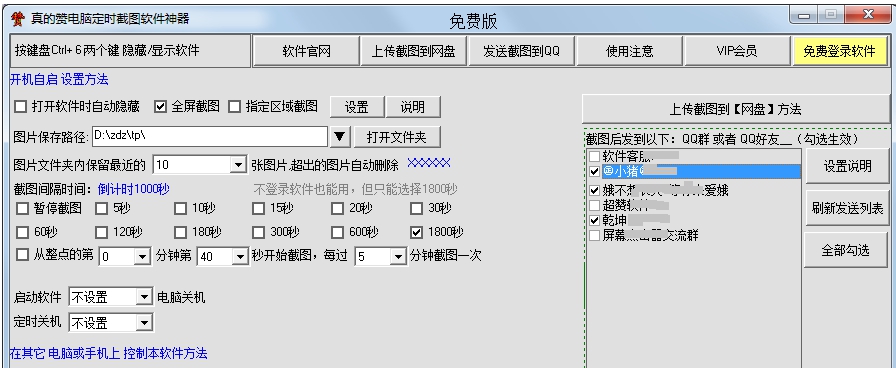This screenshot has width=896, height=368.
Task: Toggle 全屏截图 checkbox
Action: [x=161, y=106]
